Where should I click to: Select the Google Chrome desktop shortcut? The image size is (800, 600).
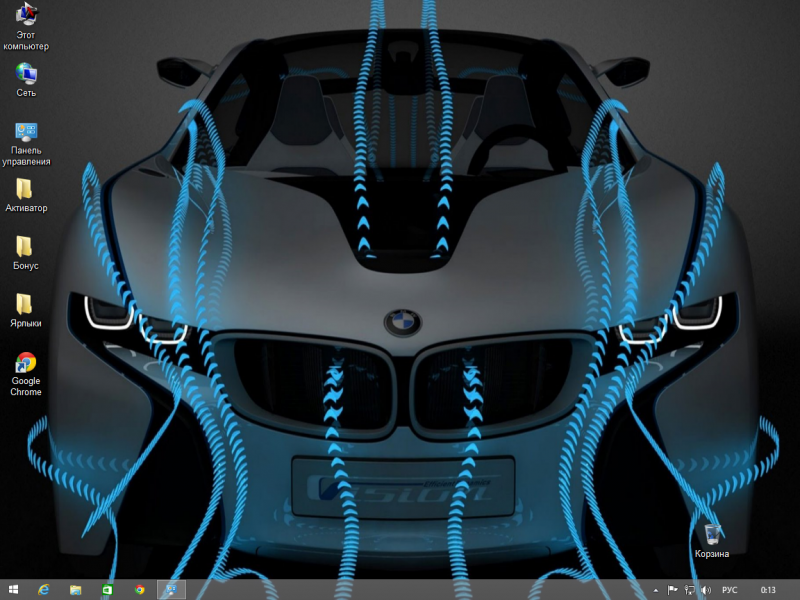26,374
